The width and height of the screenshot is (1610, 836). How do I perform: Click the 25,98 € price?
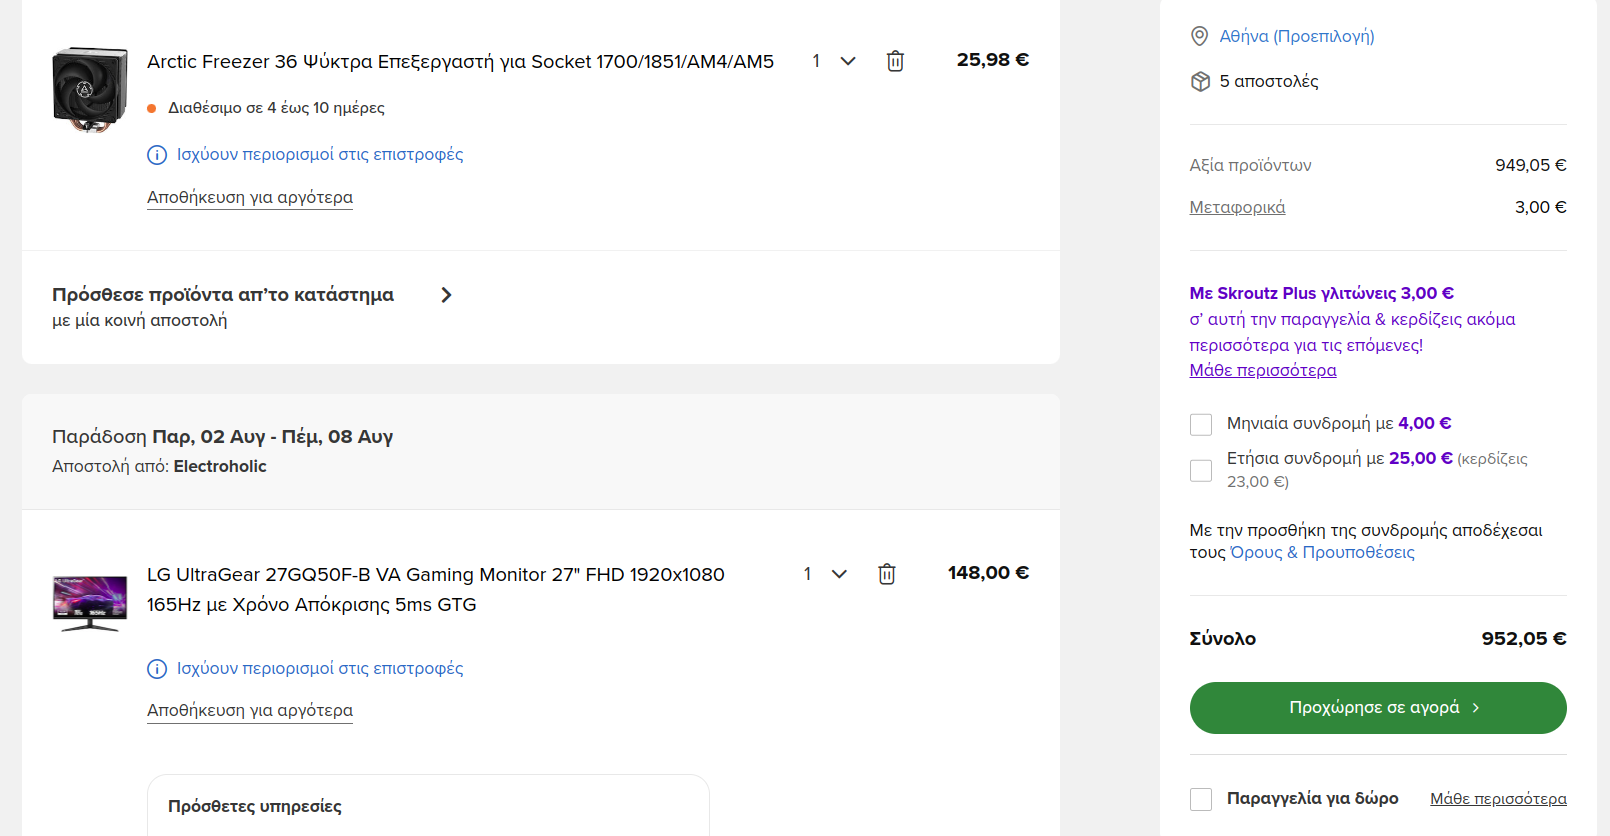[x=992, y=60]
